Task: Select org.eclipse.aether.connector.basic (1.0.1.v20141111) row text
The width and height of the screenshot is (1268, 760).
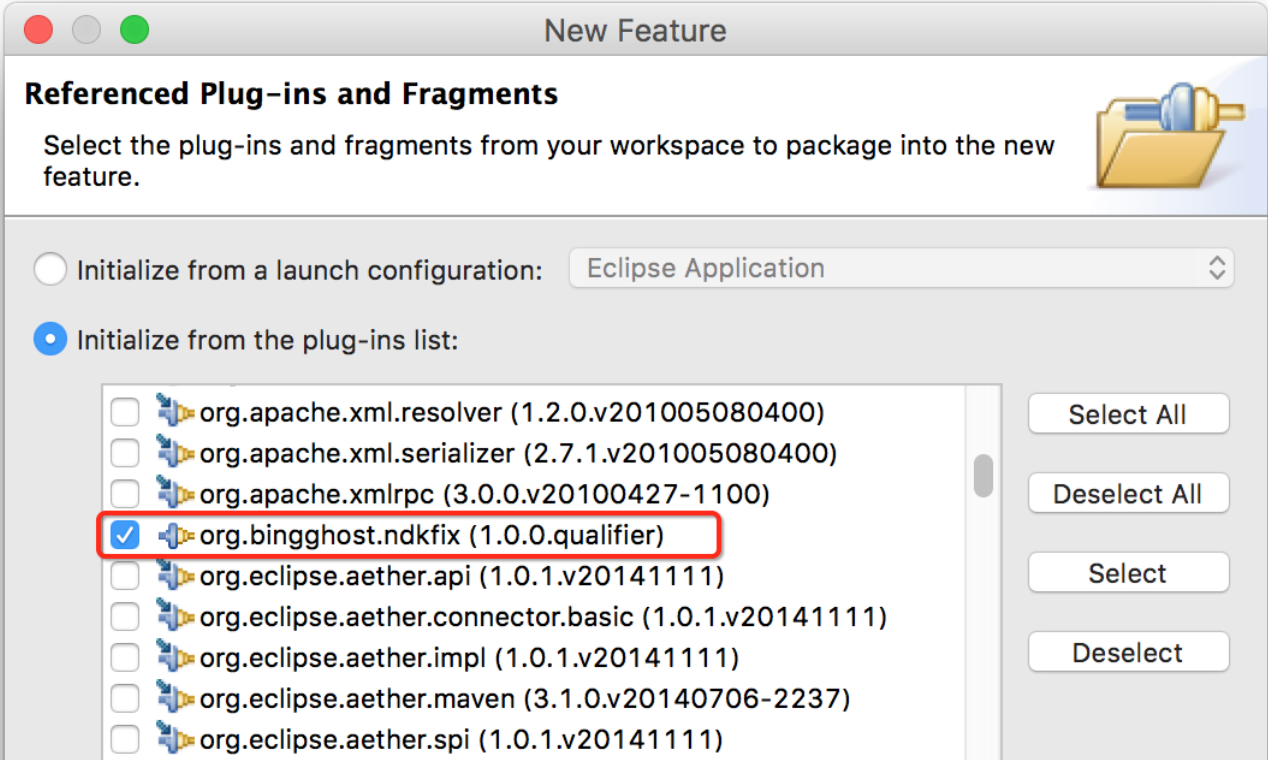Action: pos(543,617)
